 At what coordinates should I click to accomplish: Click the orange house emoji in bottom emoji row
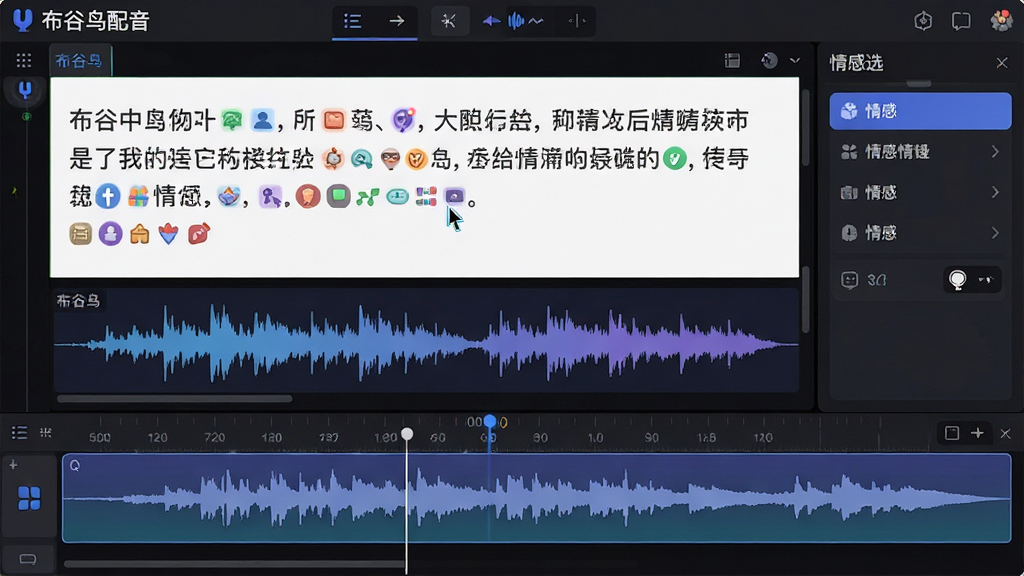coord(139,234)
